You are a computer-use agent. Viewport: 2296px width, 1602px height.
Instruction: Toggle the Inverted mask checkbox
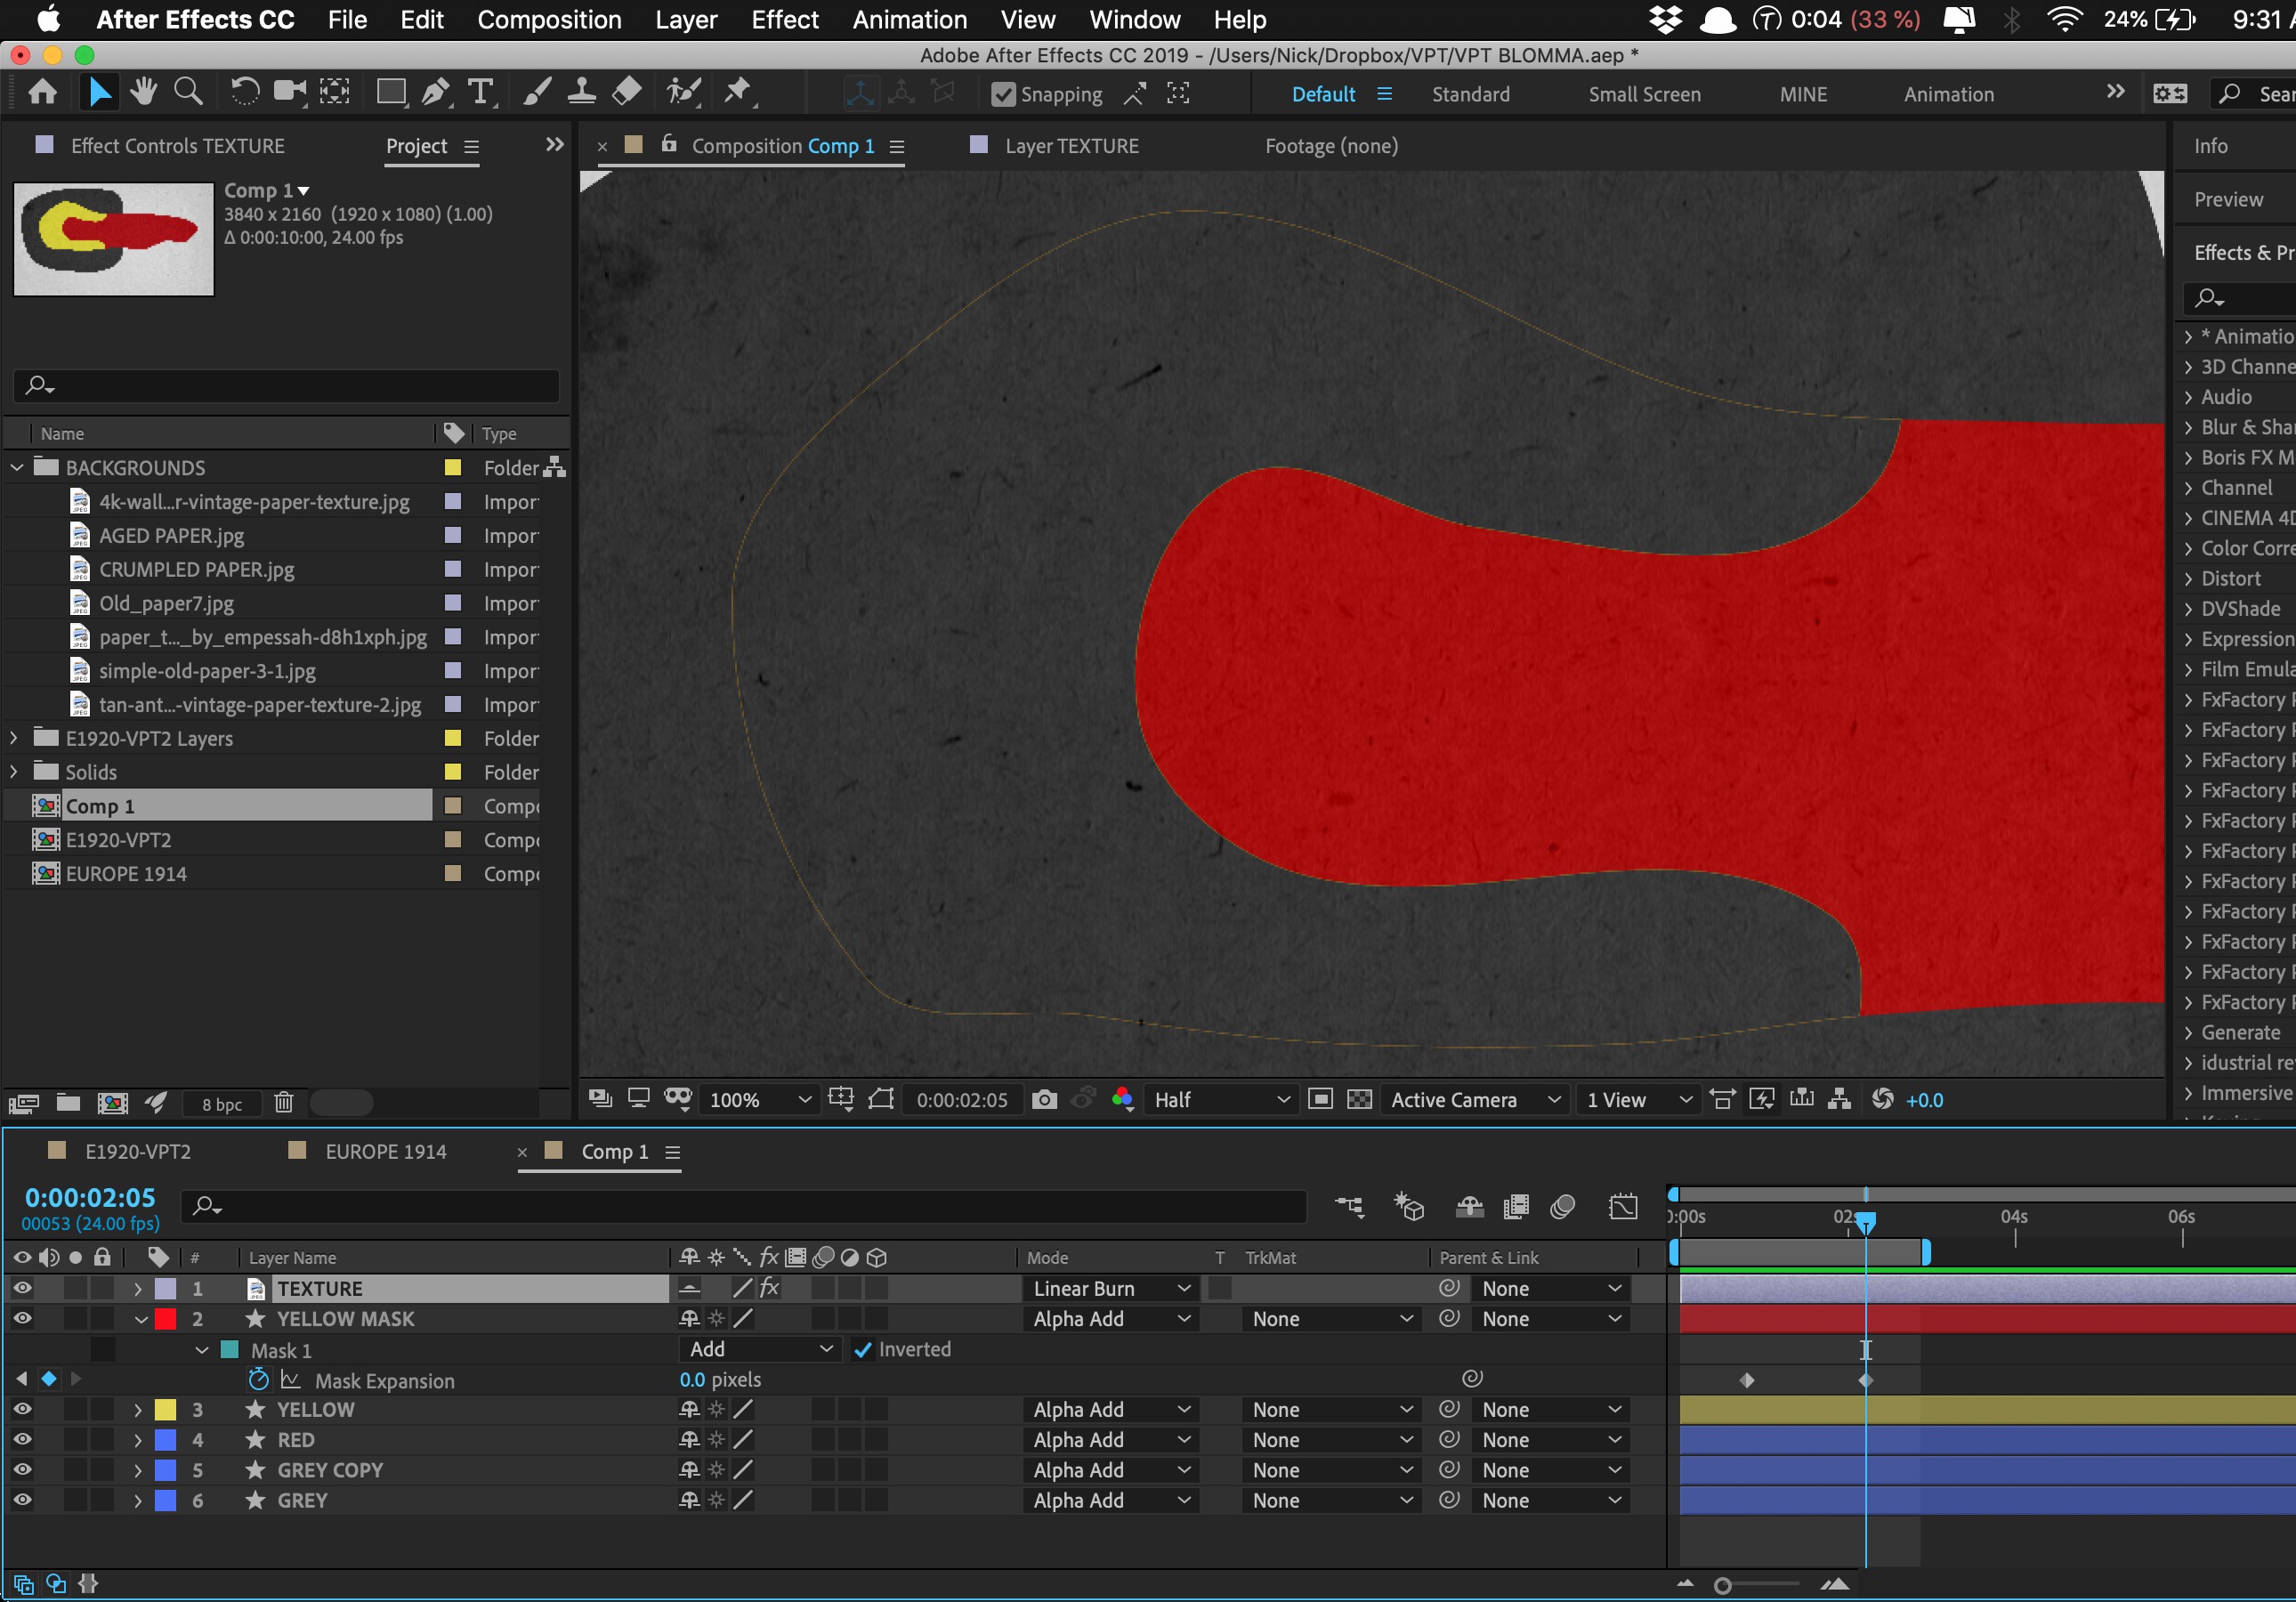863,1349
